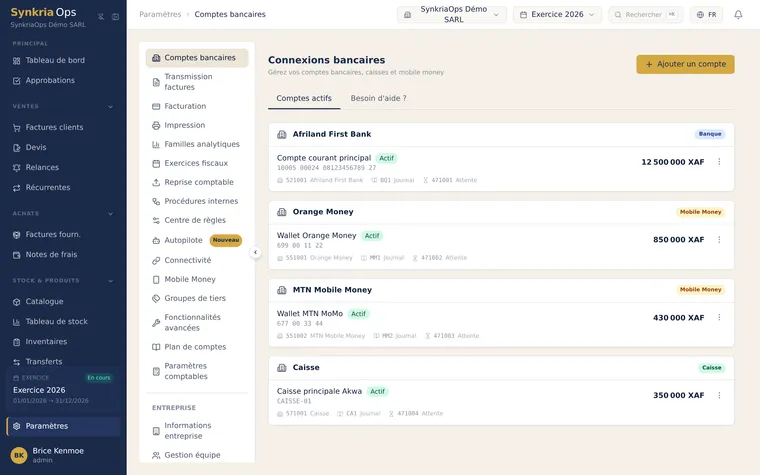The width and height of the screenshot is (760, 475).
Task: Open Centre de règles settings
Action: point(197,220)
